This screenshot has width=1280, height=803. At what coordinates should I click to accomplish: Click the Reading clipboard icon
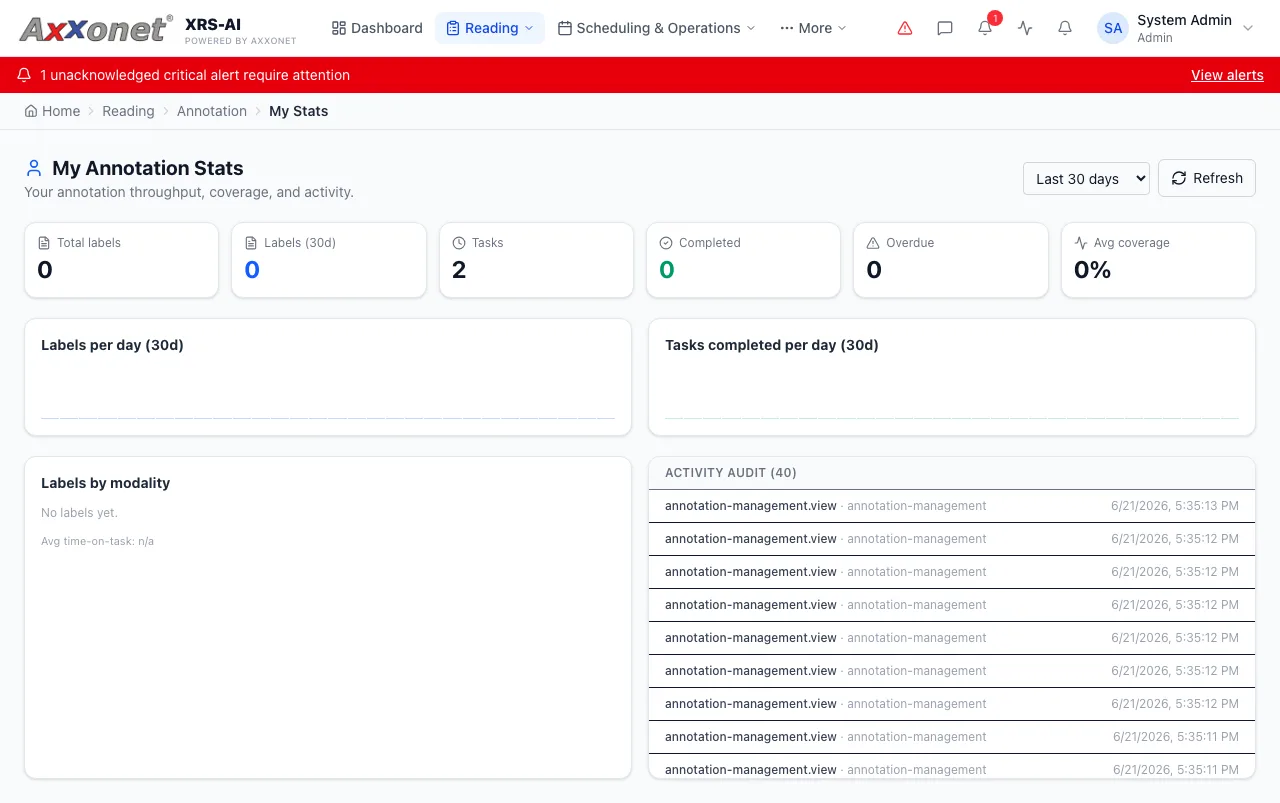tap(453, 28)
